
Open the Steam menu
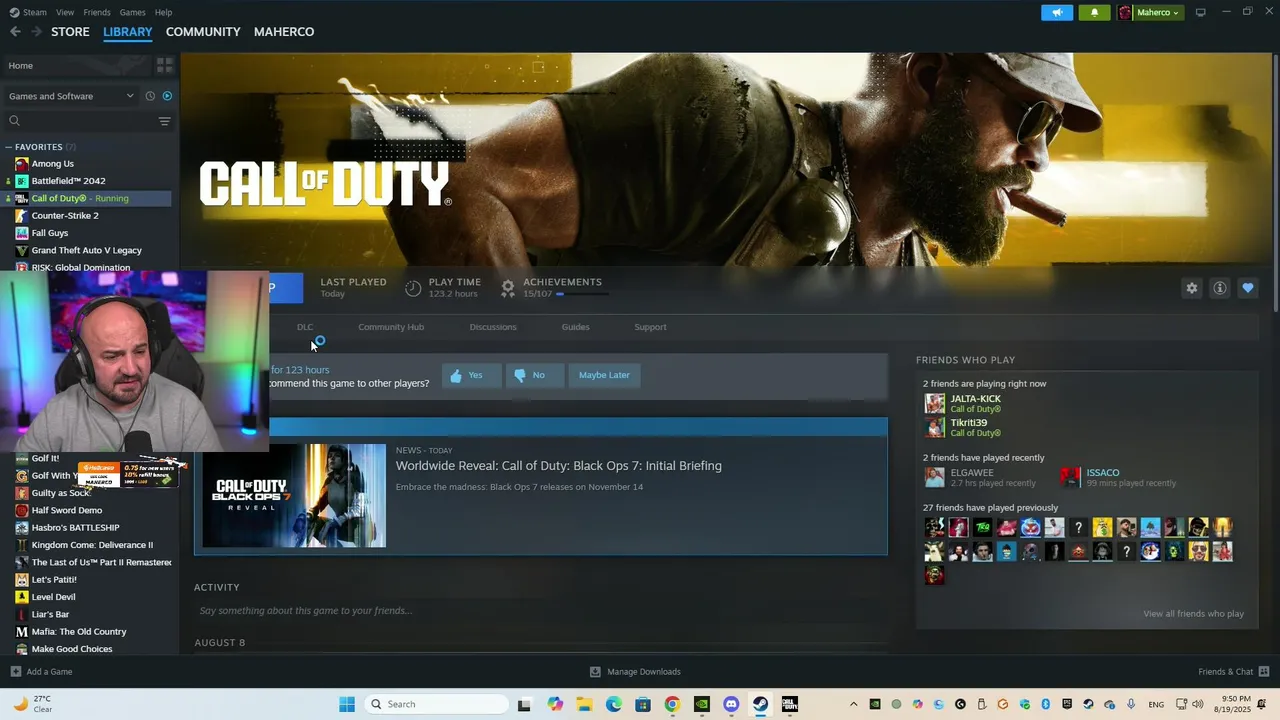(29, 12)
